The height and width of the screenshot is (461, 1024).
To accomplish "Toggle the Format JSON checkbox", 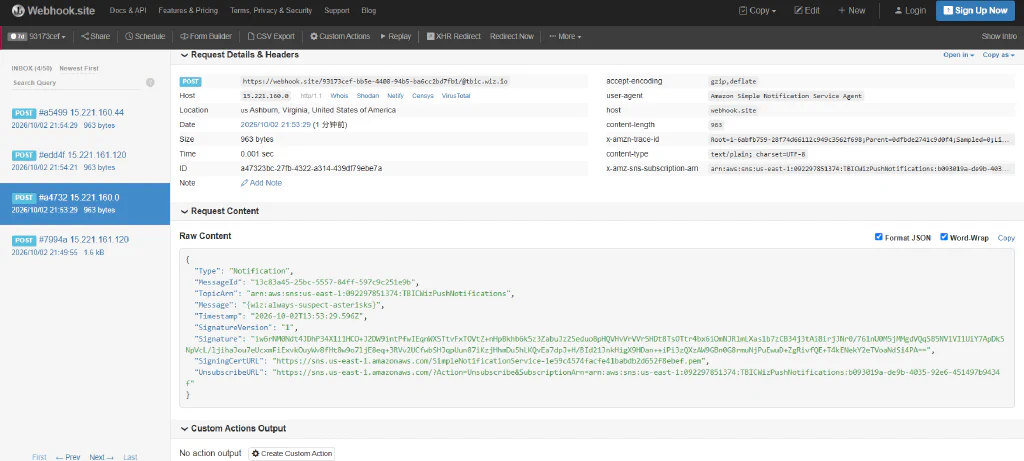I will pos(879,237).
